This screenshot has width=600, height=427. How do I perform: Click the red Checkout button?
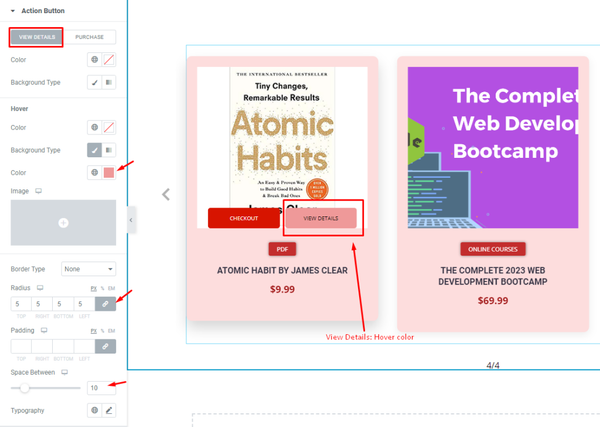(x=244, y=218)
